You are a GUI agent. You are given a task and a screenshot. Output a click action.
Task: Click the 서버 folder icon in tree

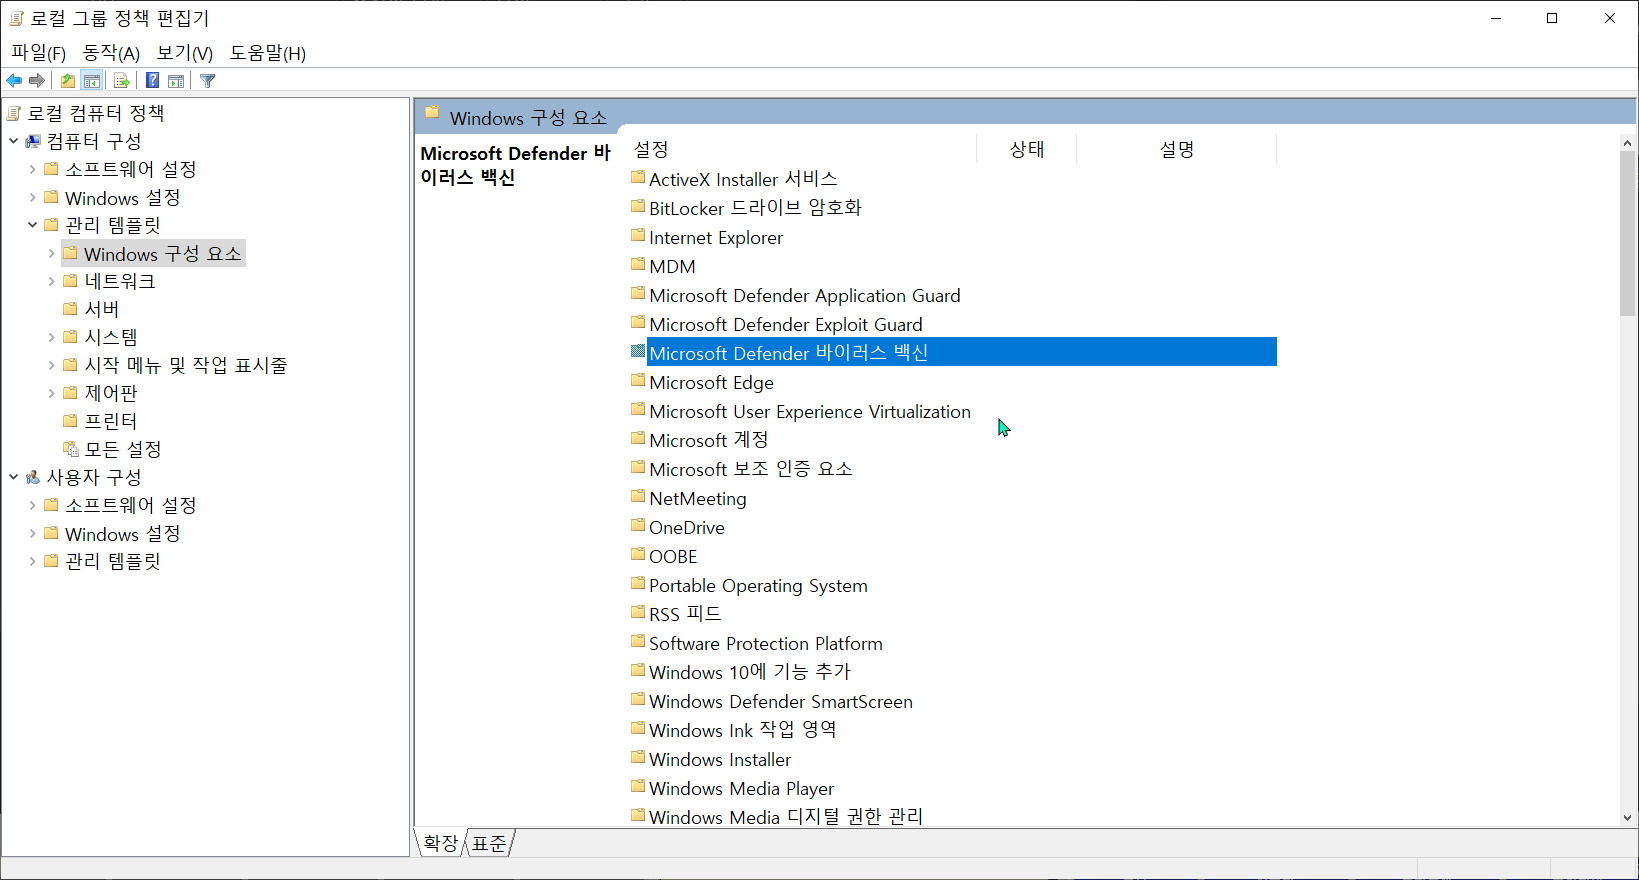coord(70,309)
